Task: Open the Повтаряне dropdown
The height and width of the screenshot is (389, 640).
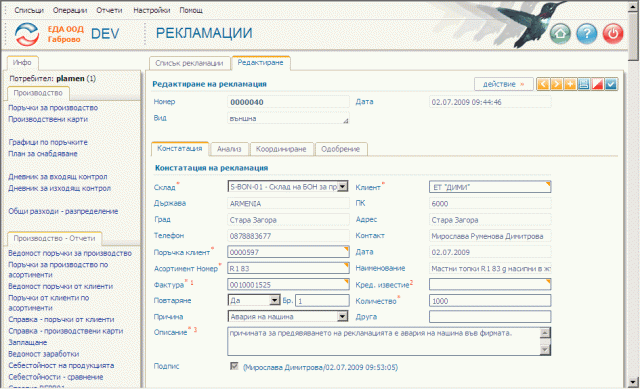Action: click(274, 300)
